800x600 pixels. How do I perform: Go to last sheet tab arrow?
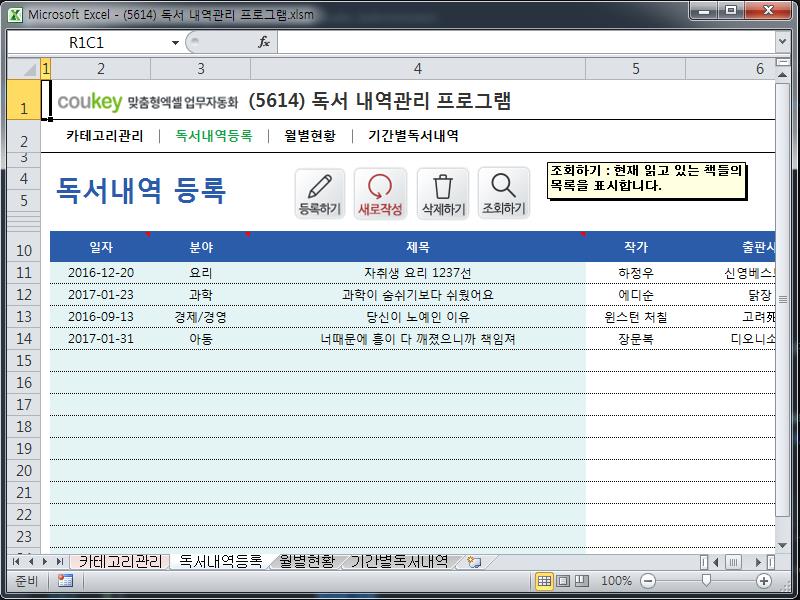60,562
